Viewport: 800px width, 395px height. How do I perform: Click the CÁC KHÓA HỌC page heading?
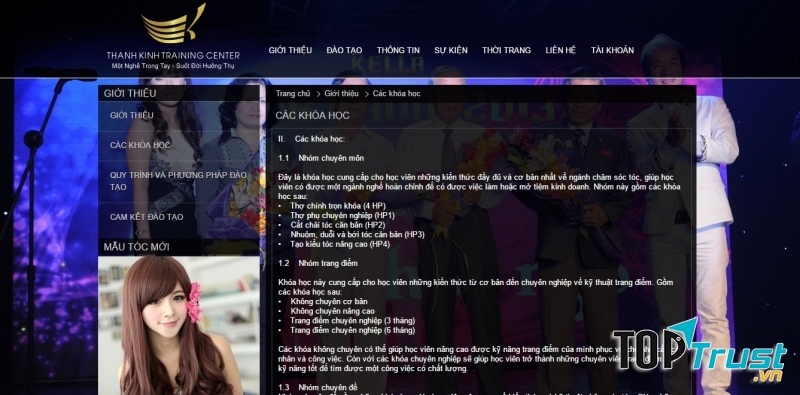313,115
